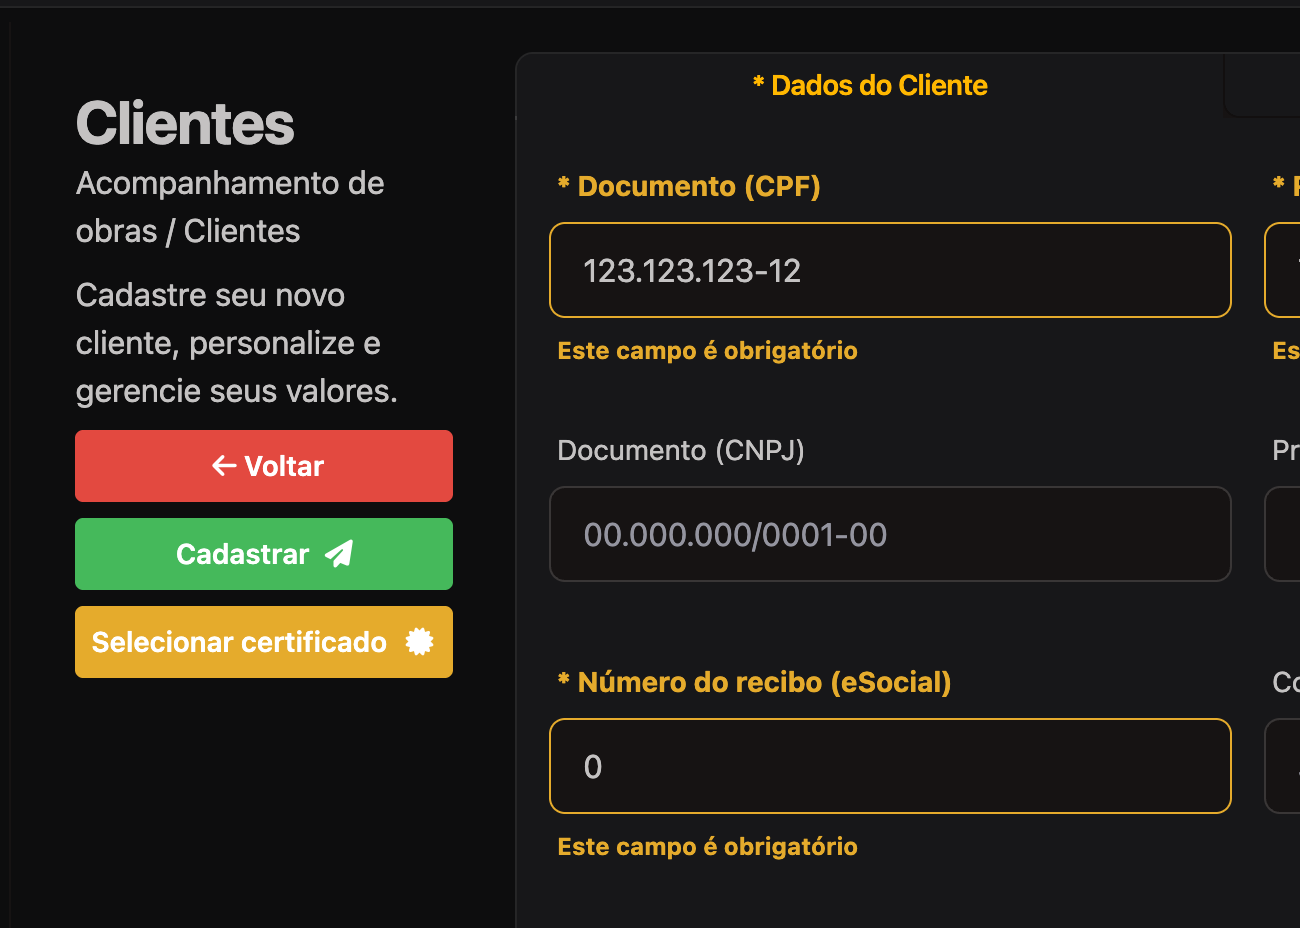
Task: Click the Acompanhamento de obras breadcrumb text
Action: 230,184
